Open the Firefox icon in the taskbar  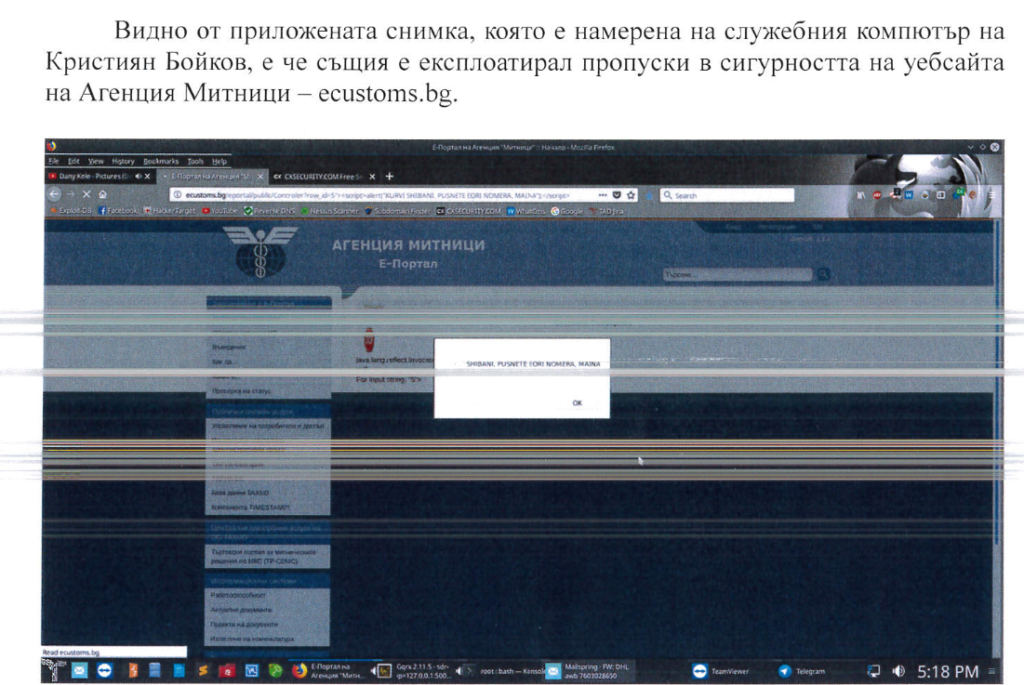coord(299,671)
